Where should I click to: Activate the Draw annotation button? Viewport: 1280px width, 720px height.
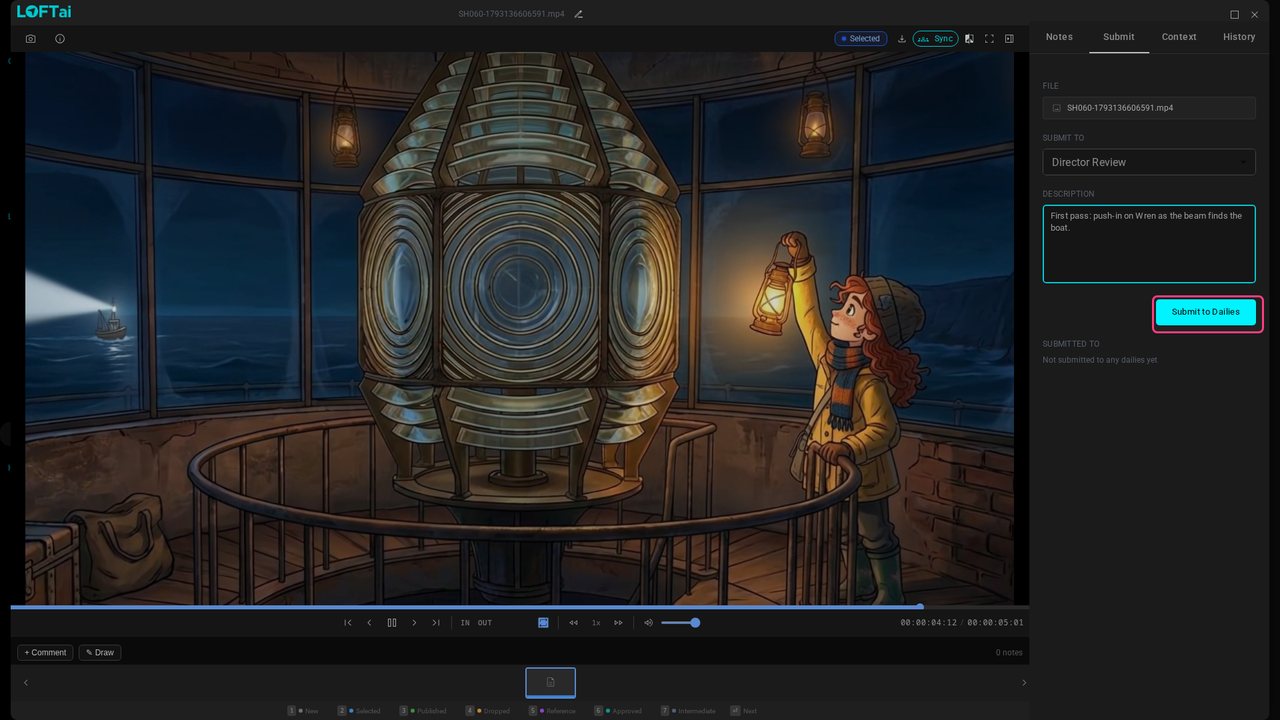(x=100, y=653)
